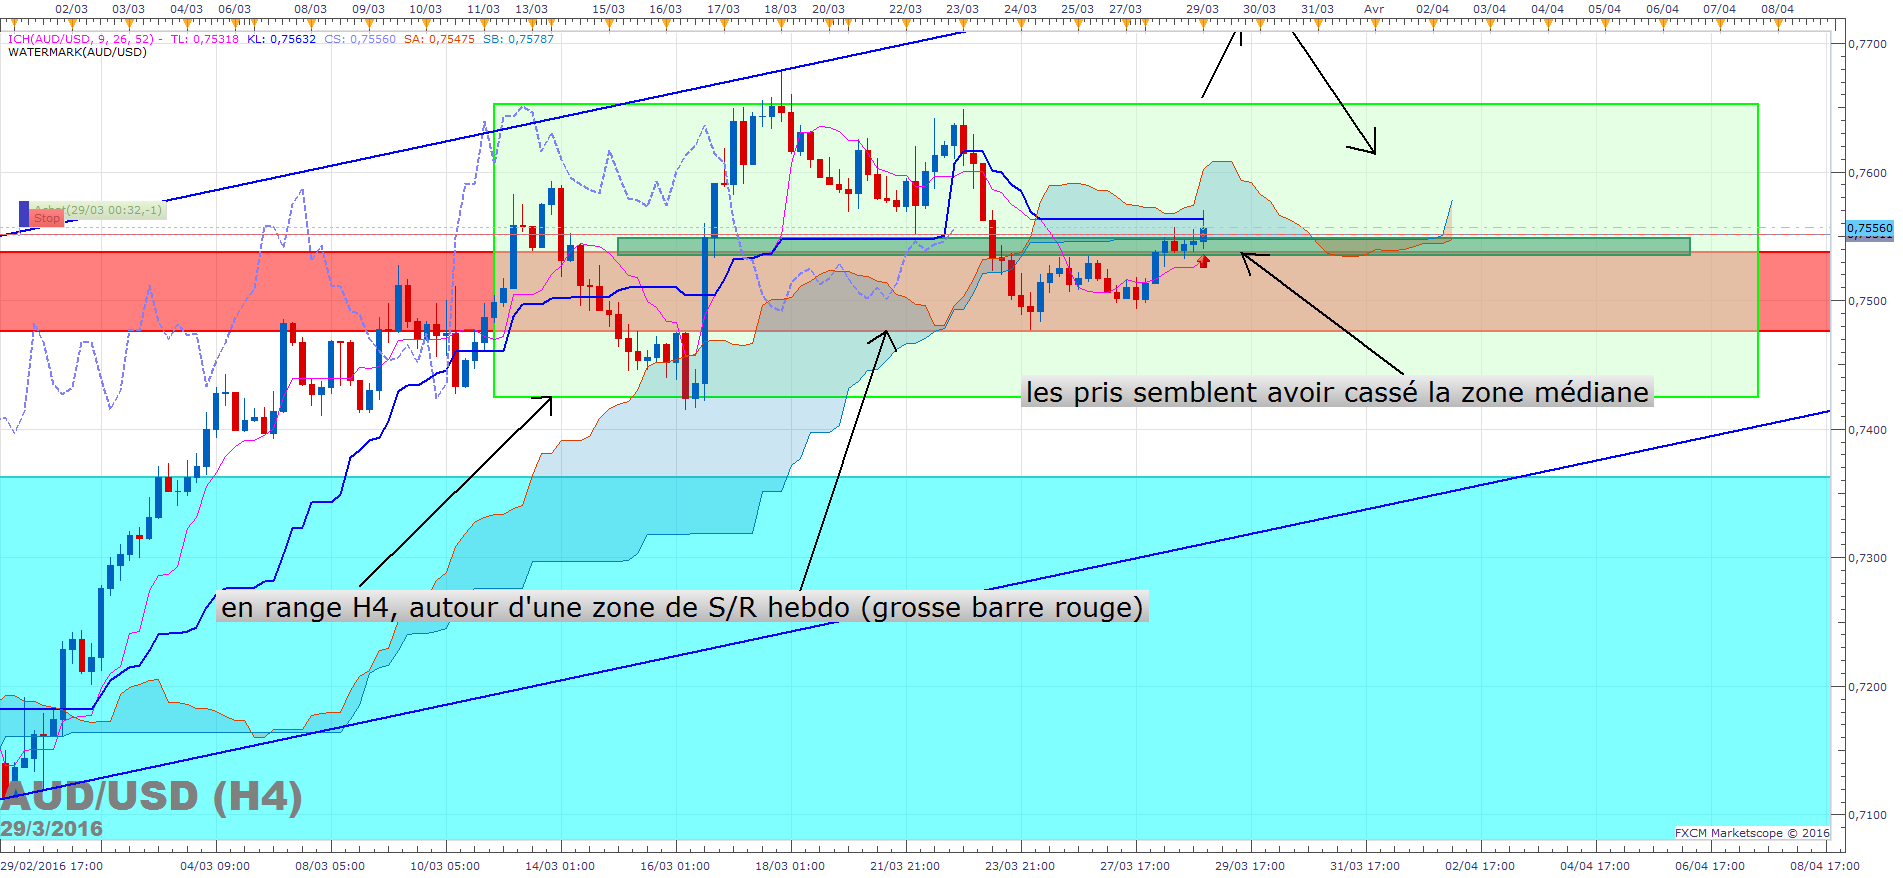Image resolution: width=1903 pixels, height=878 pixels.
Task: Click the 04/04 17:00 time axis label
Action: pos(1595,866)
